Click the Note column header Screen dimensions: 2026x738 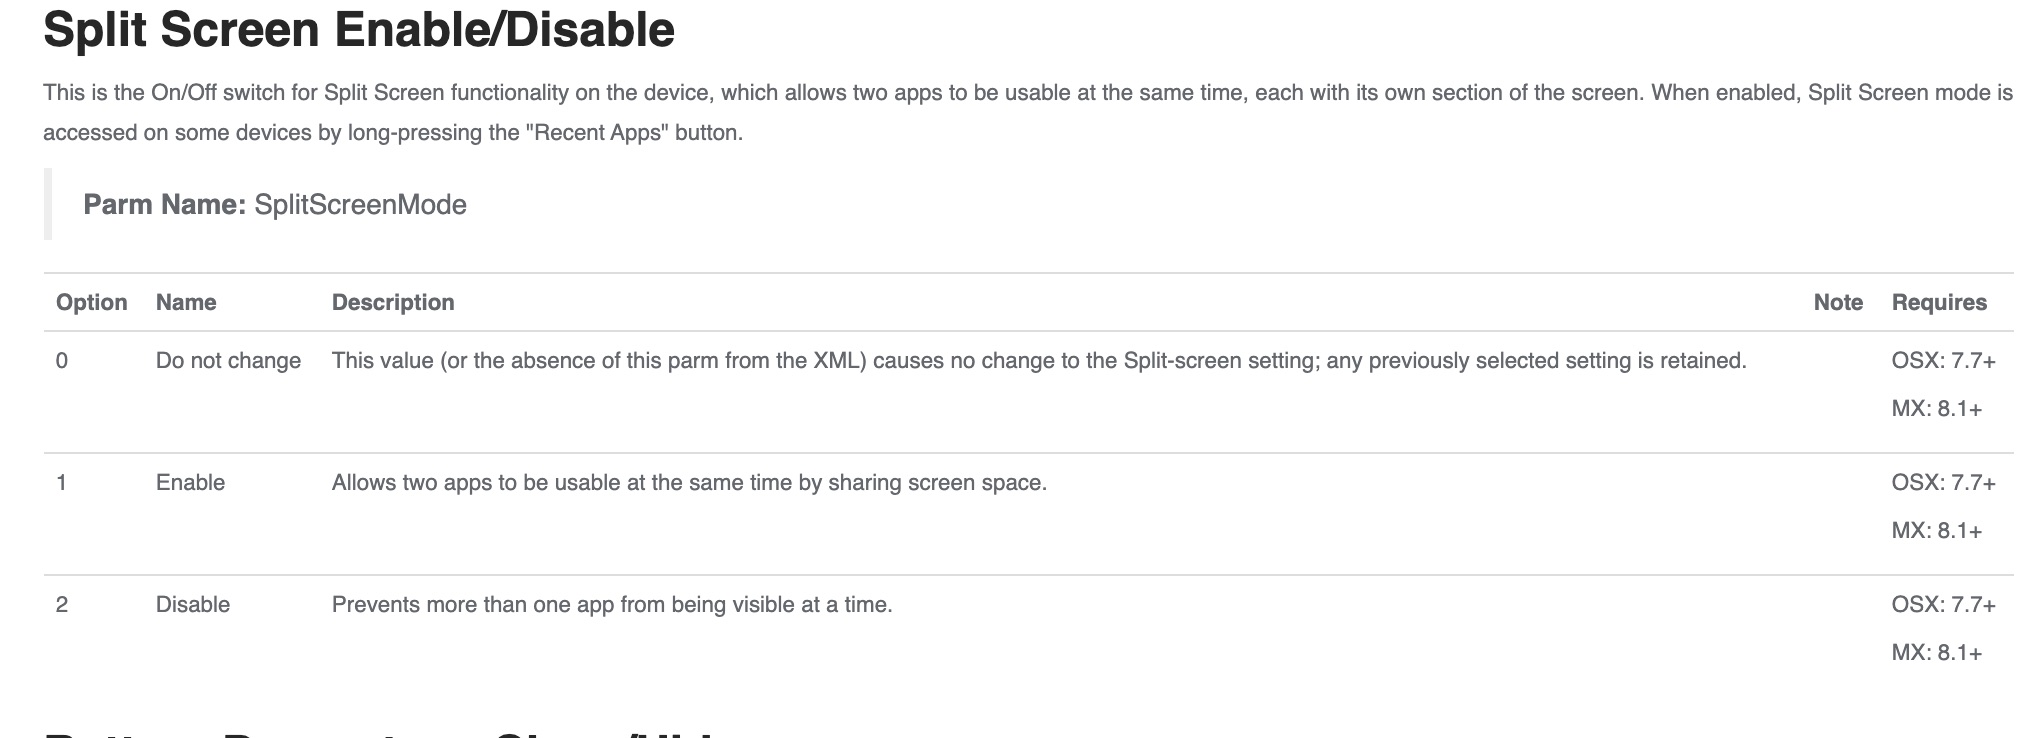[x=1838, y=303]
